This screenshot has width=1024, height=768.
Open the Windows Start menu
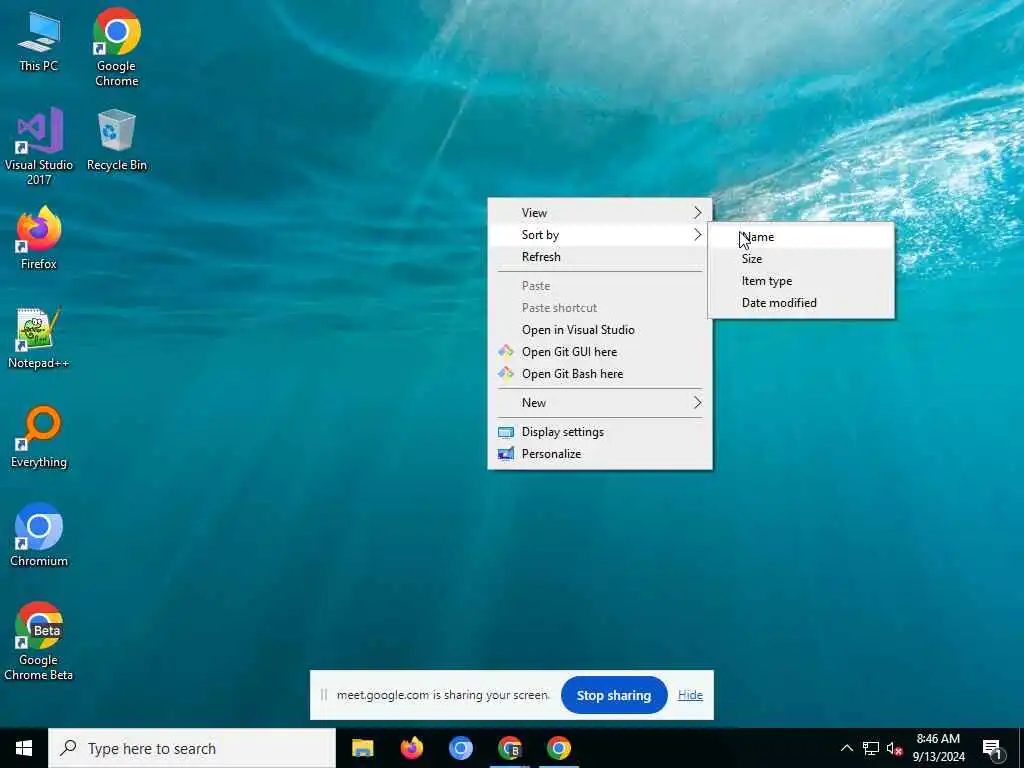click(x=24, y=748)
